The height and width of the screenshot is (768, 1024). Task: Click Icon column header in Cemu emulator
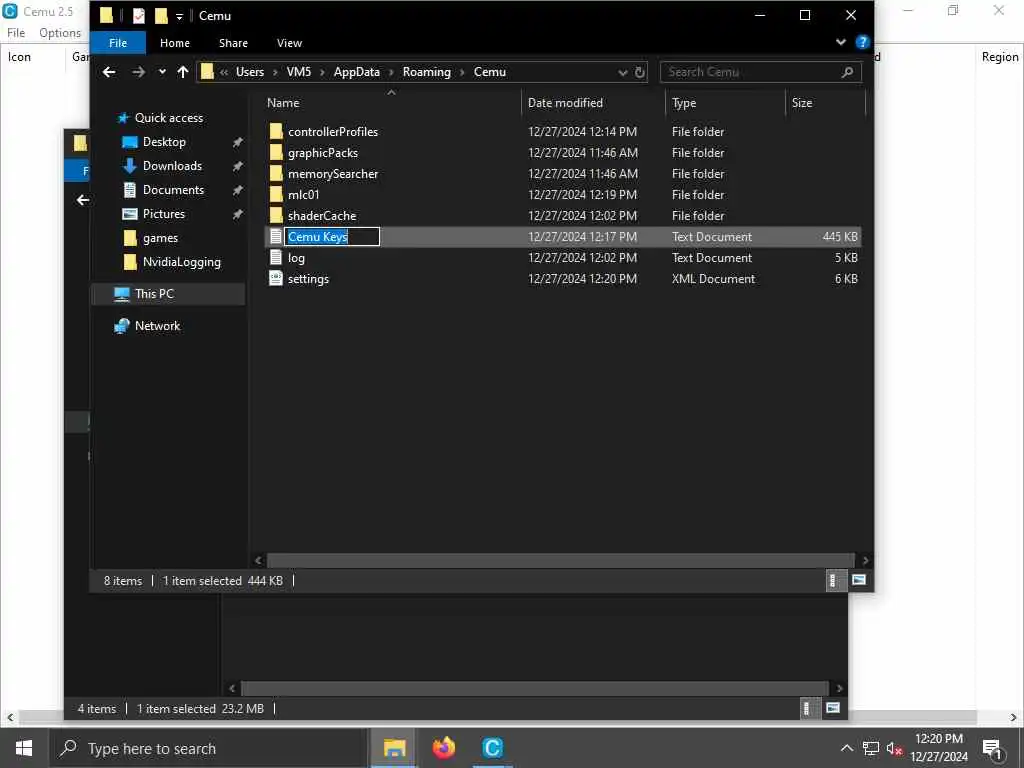[x=20, y=57]
